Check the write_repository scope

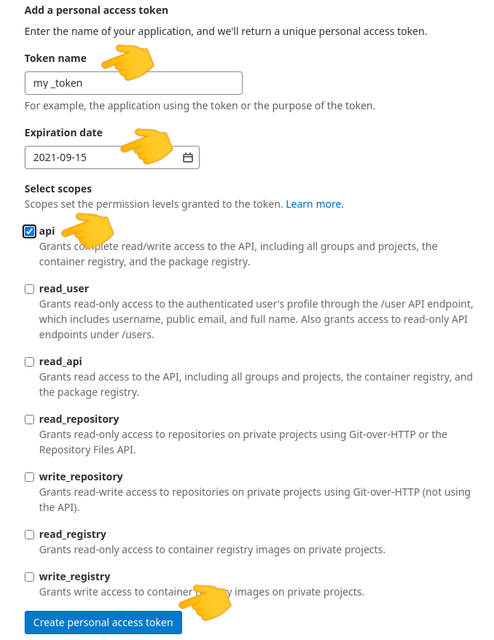point(29,477)
